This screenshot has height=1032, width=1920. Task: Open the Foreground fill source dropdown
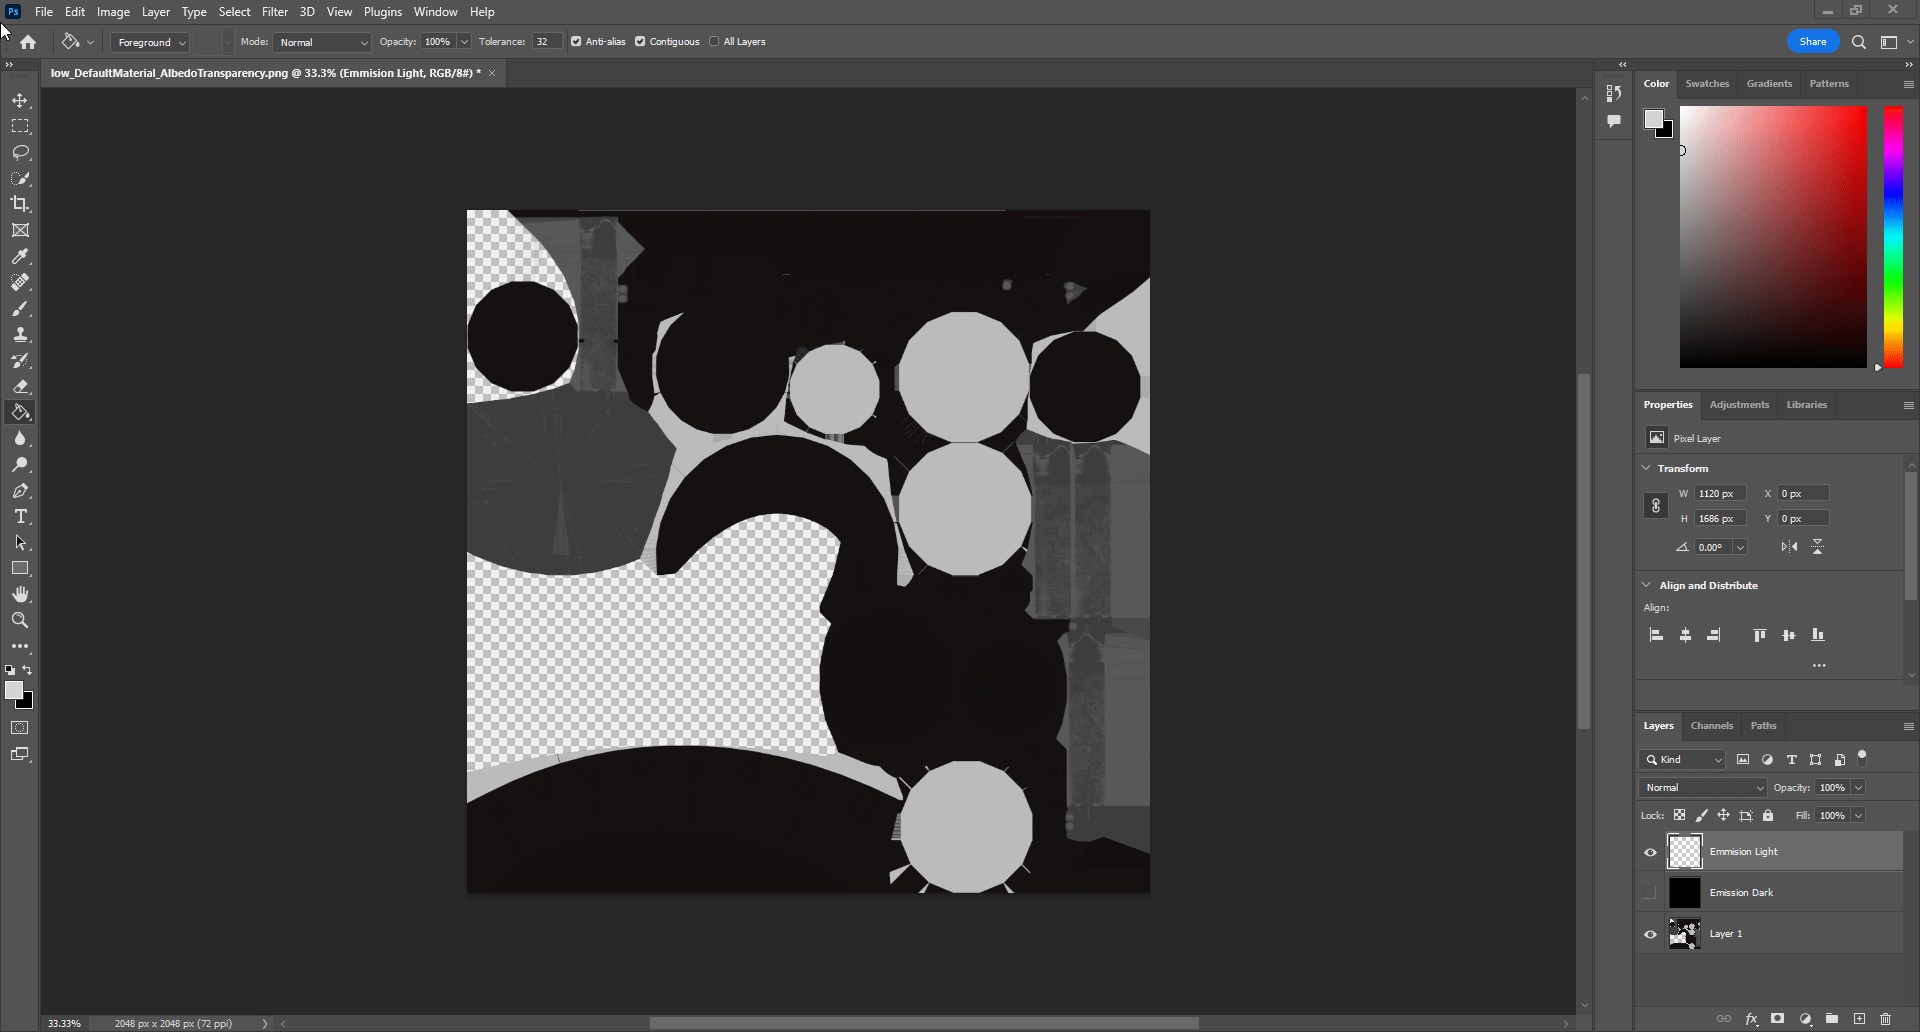[150, 42]
